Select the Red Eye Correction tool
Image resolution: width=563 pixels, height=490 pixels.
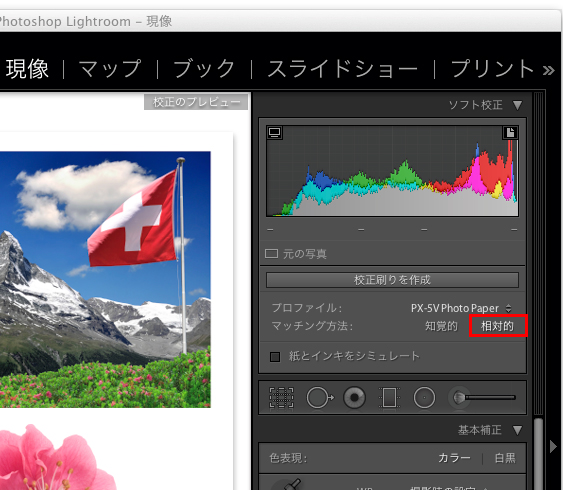(x=354, y=398)
